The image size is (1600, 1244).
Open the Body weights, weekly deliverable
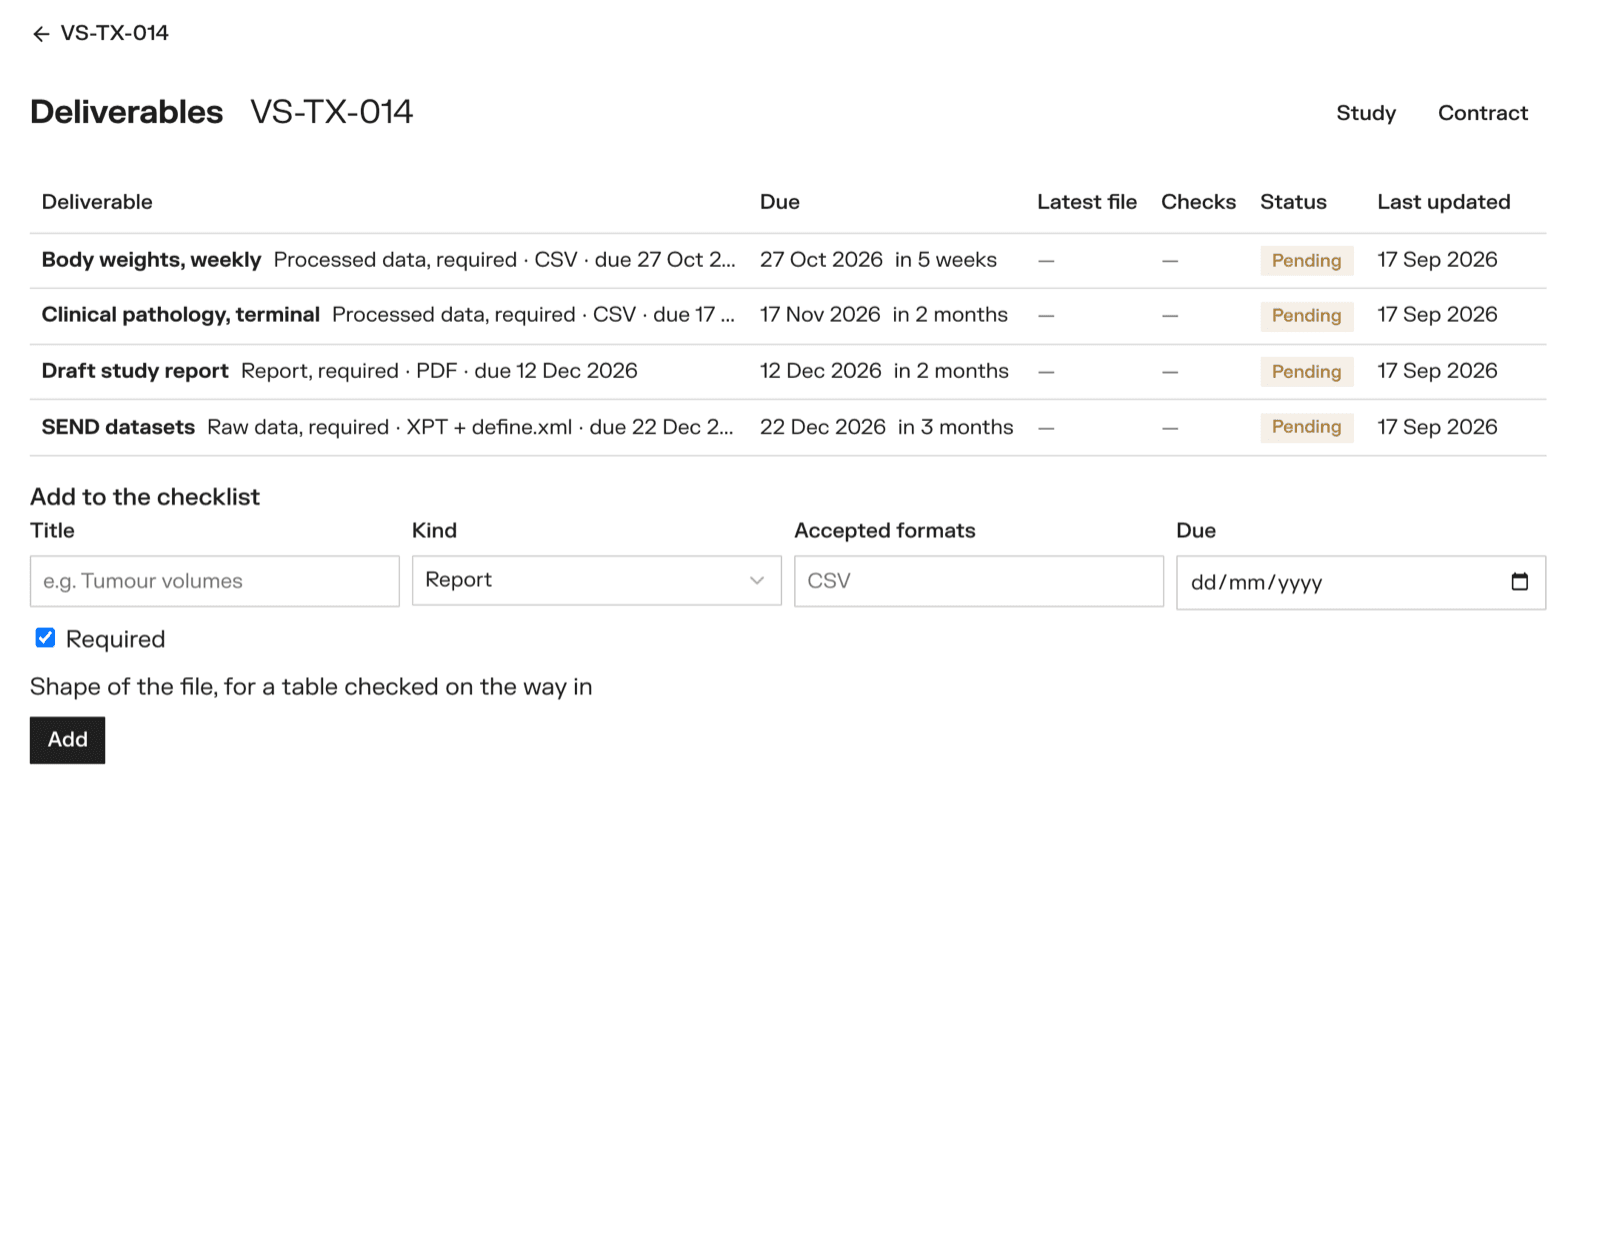coord(151,260)
